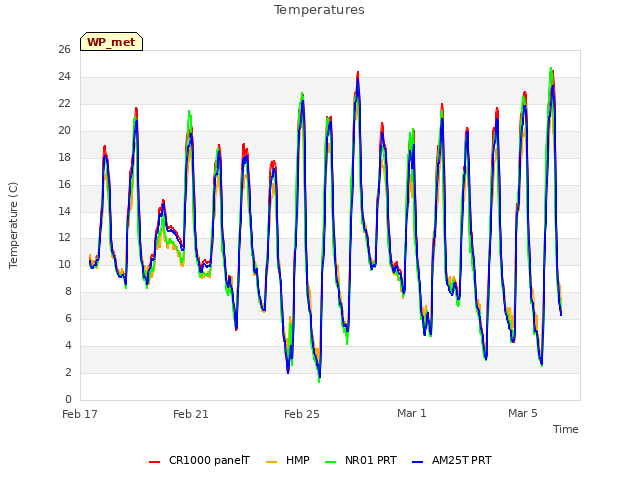This screenshot has width=640, height=480.
Task: Click the Temperatures chart title
Action: [x=319, y=10]
